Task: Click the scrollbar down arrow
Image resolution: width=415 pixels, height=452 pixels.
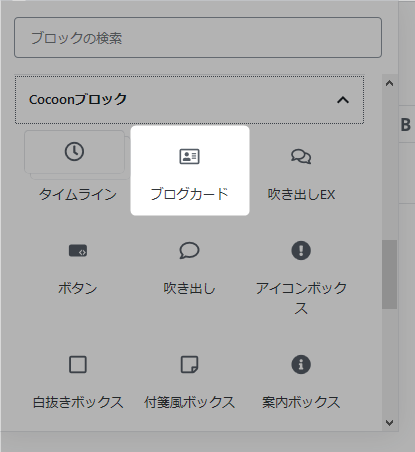Action: (389, 423)
